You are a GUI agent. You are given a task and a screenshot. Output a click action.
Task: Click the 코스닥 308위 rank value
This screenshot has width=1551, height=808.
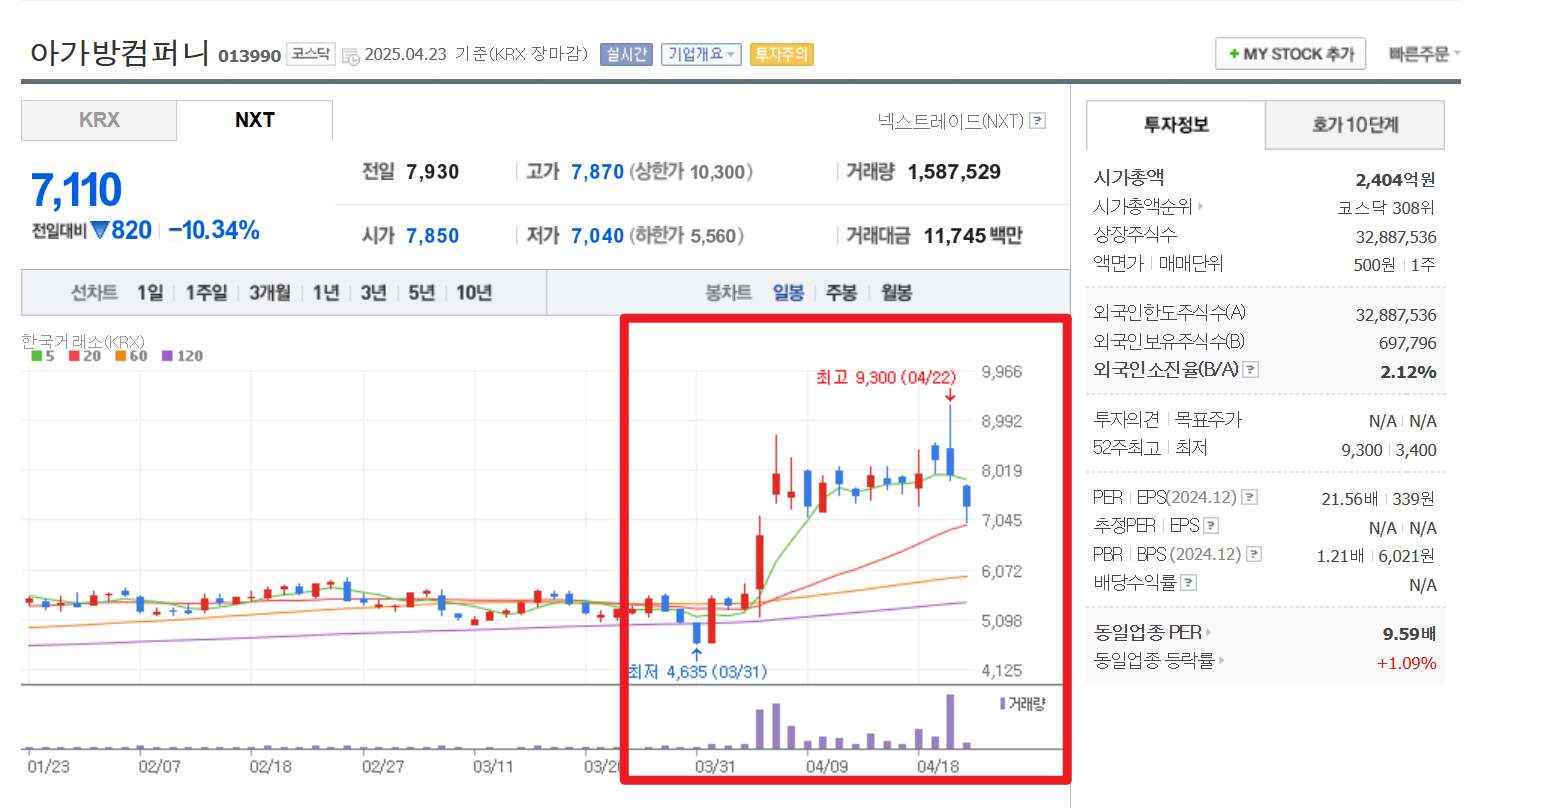1386,208
